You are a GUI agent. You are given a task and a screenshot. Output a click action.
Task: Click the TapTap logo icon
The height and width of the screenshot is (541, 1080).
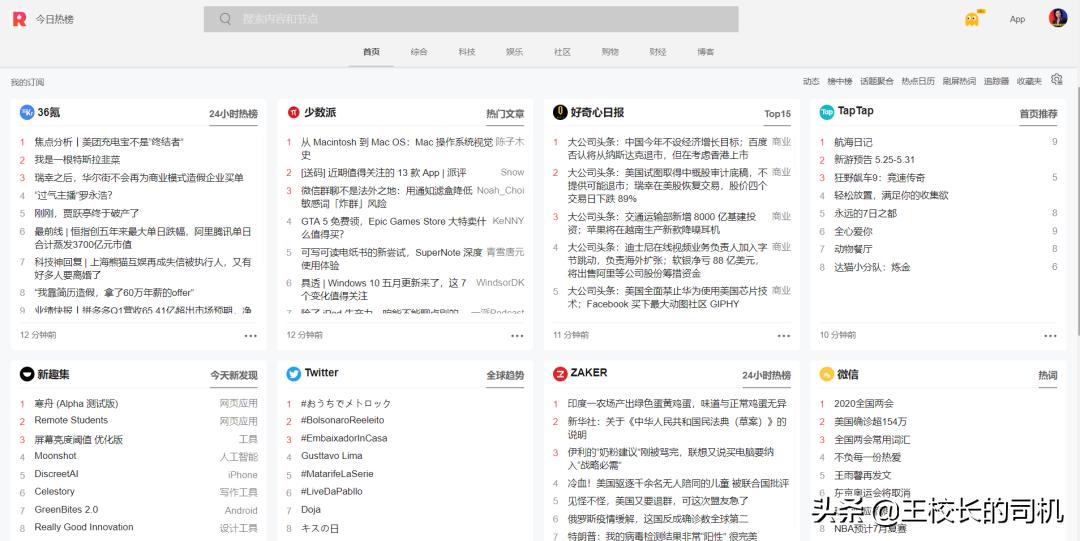tap(827, 112)
